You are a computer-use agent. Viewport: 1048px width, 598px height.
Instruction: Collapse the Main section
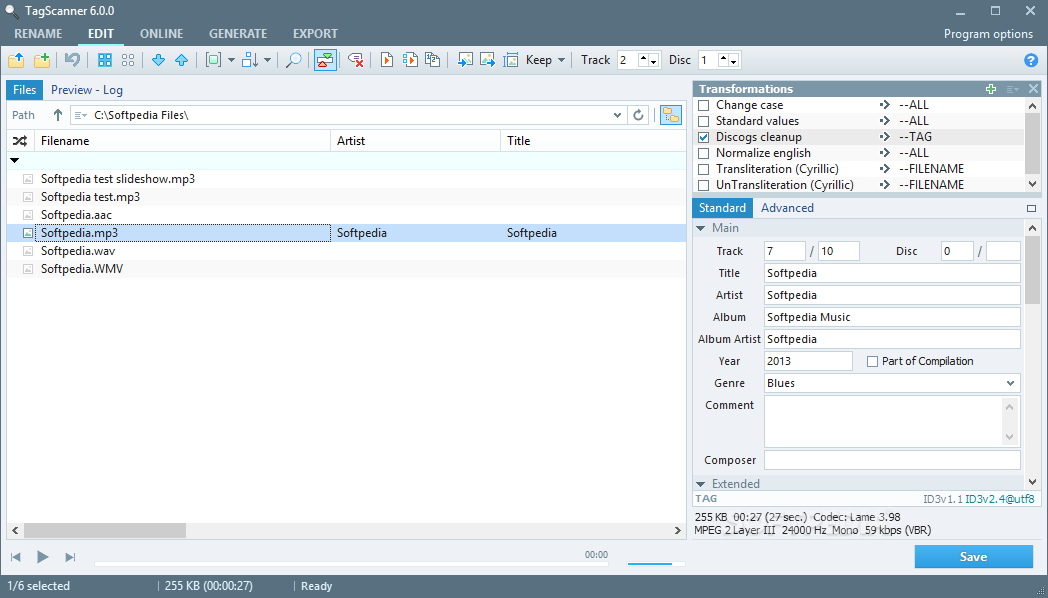point(700,229)
